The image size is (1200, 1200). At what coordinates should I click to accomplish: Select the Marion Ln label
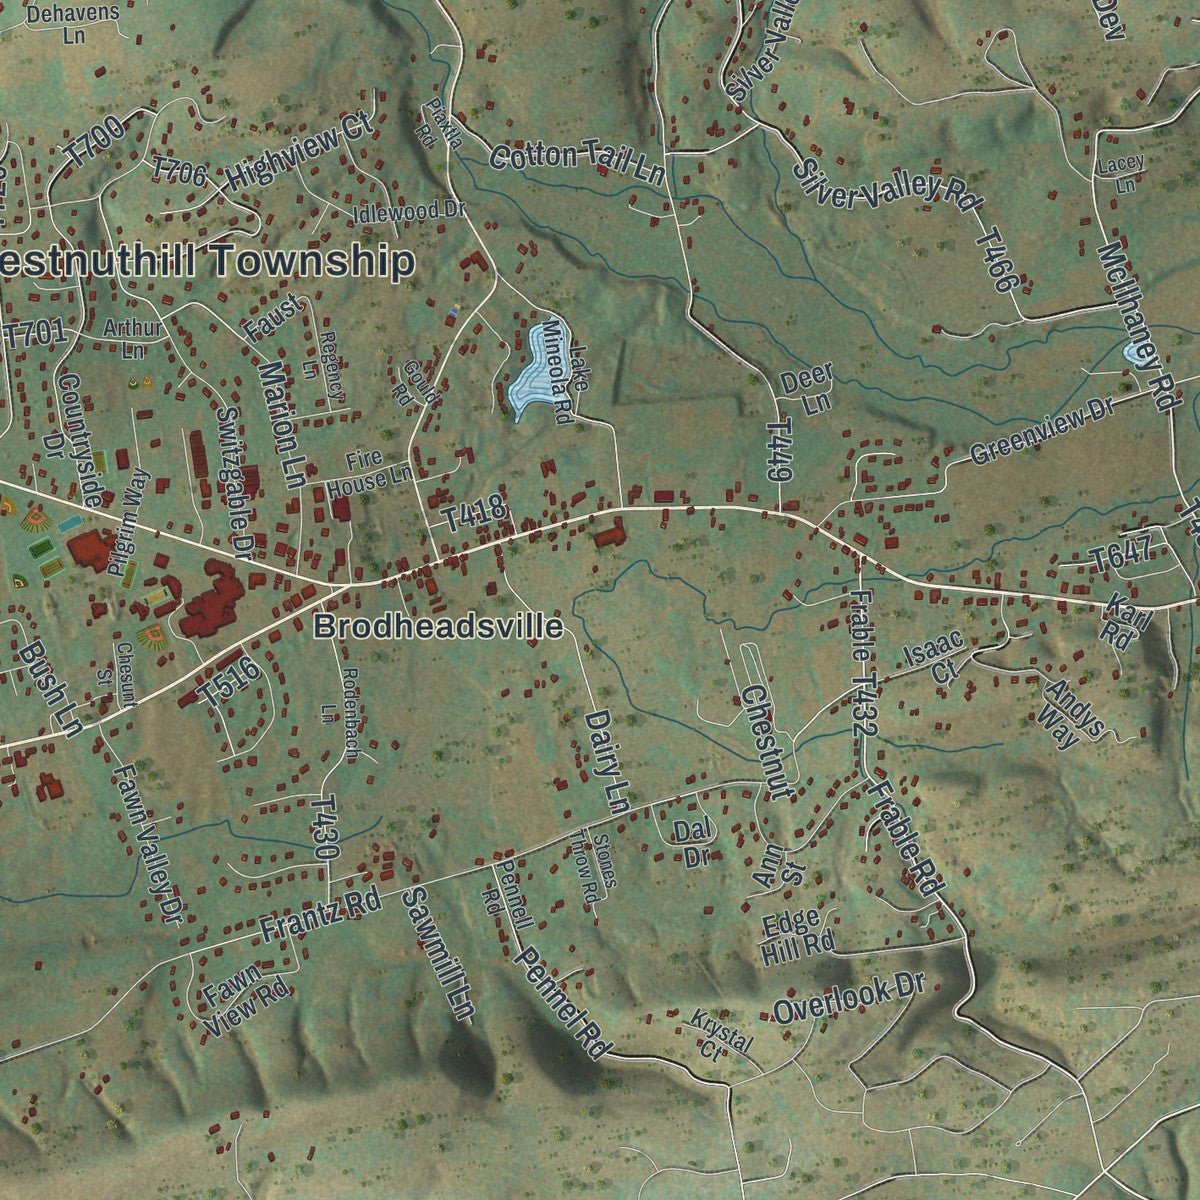pyautogui.click(x=281, y=425)
